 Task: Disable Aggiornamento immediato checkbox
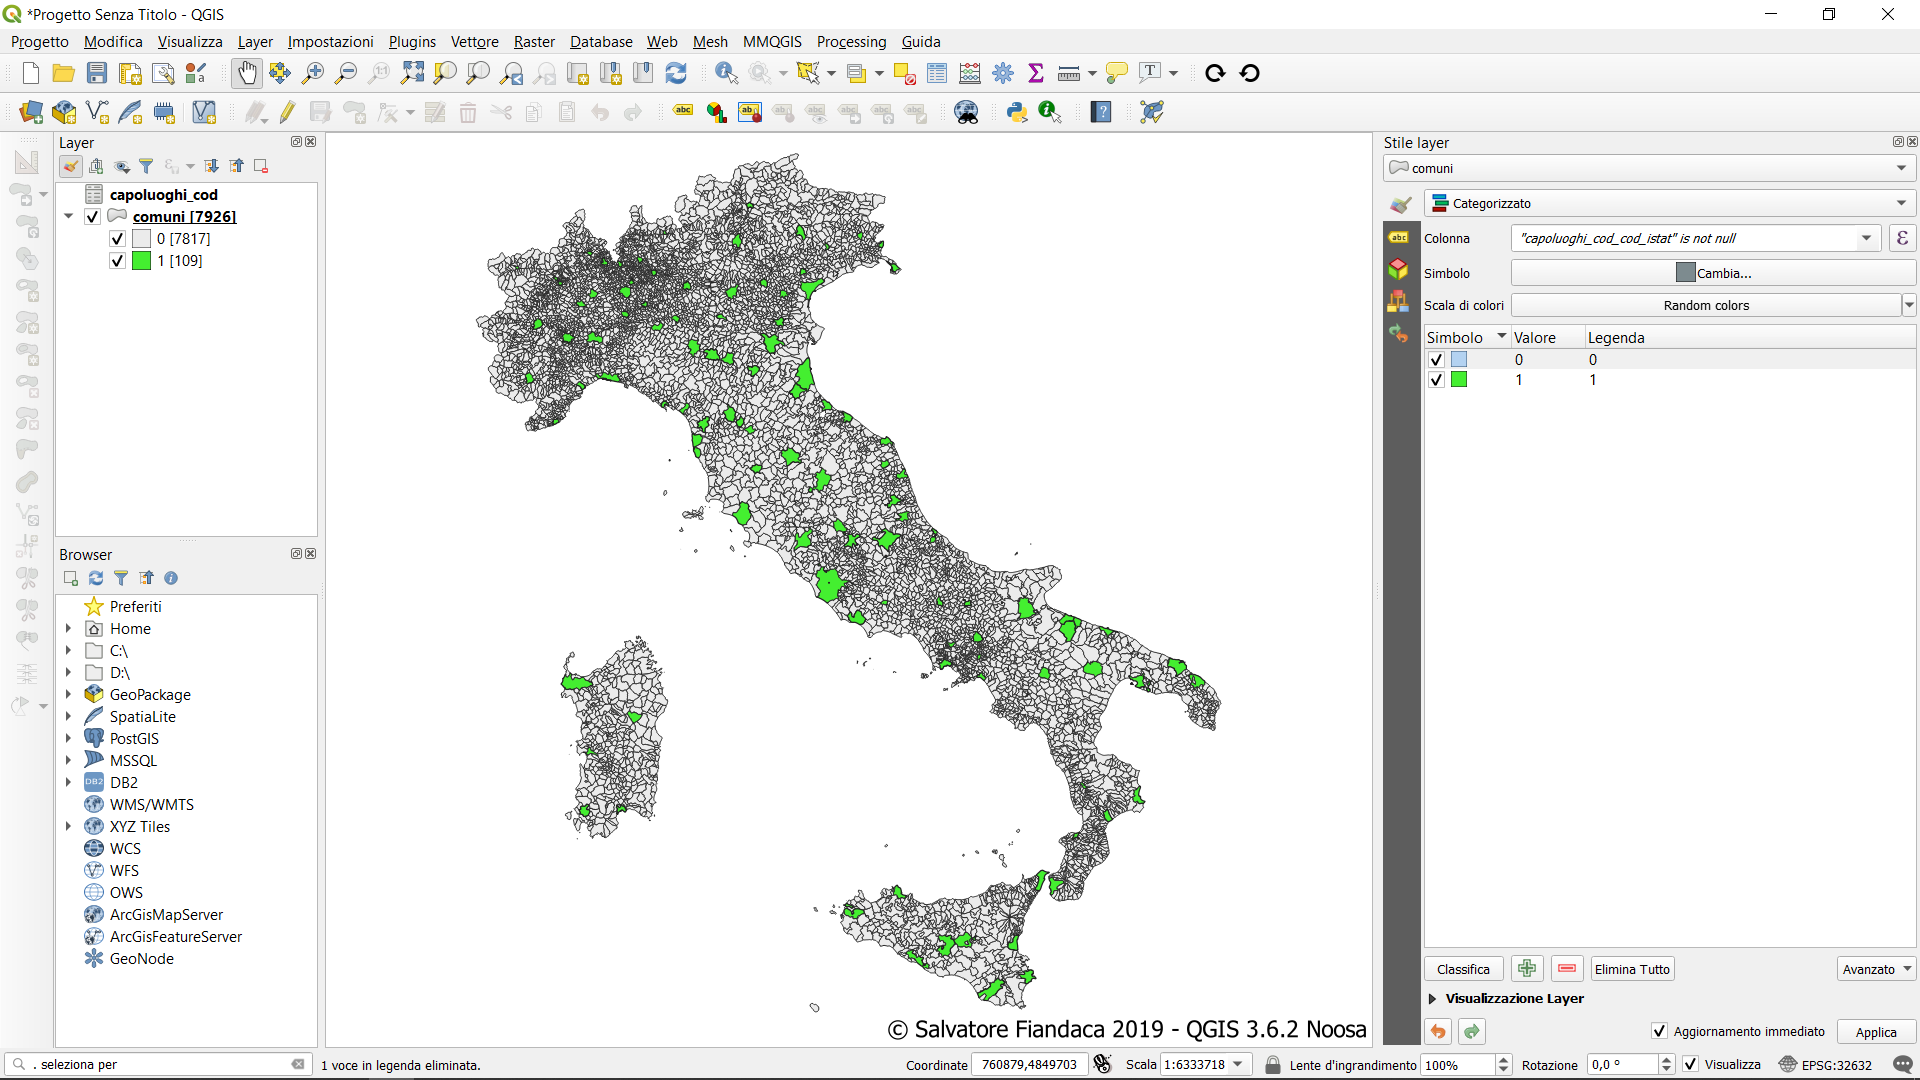tap(1659, 1031)
